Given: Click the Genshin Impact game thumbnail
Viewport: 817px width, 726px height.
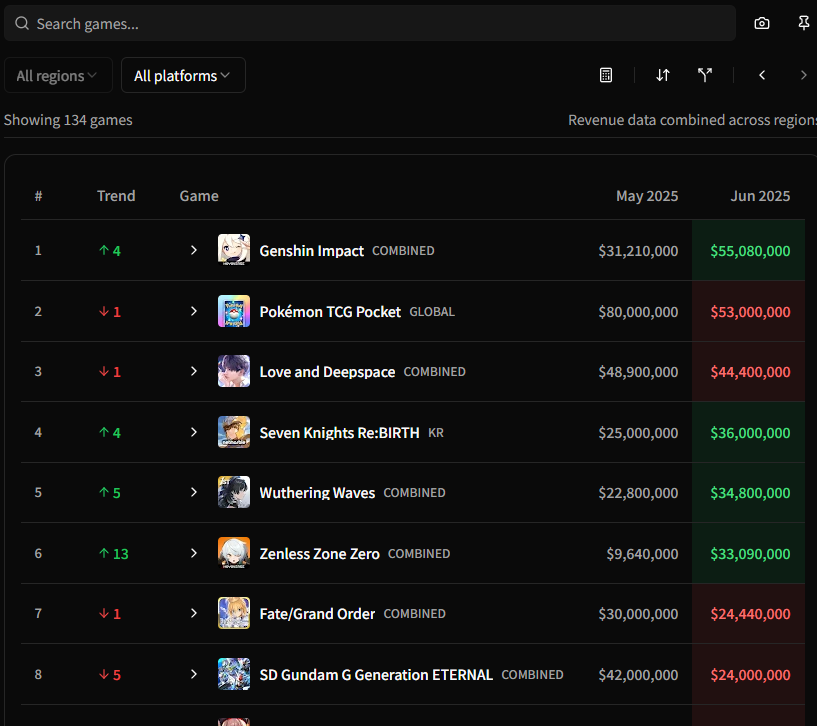Looking at the screenshot, I should coord(233,250).
